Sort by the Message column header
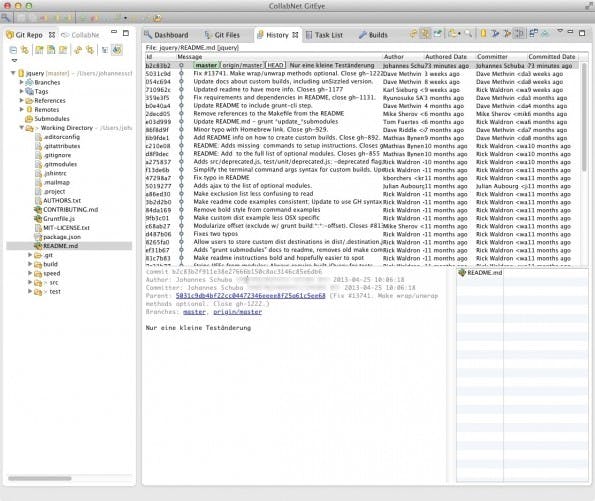Image resolution: width=595 pixels, height=501 pixels. click(279, 57)
